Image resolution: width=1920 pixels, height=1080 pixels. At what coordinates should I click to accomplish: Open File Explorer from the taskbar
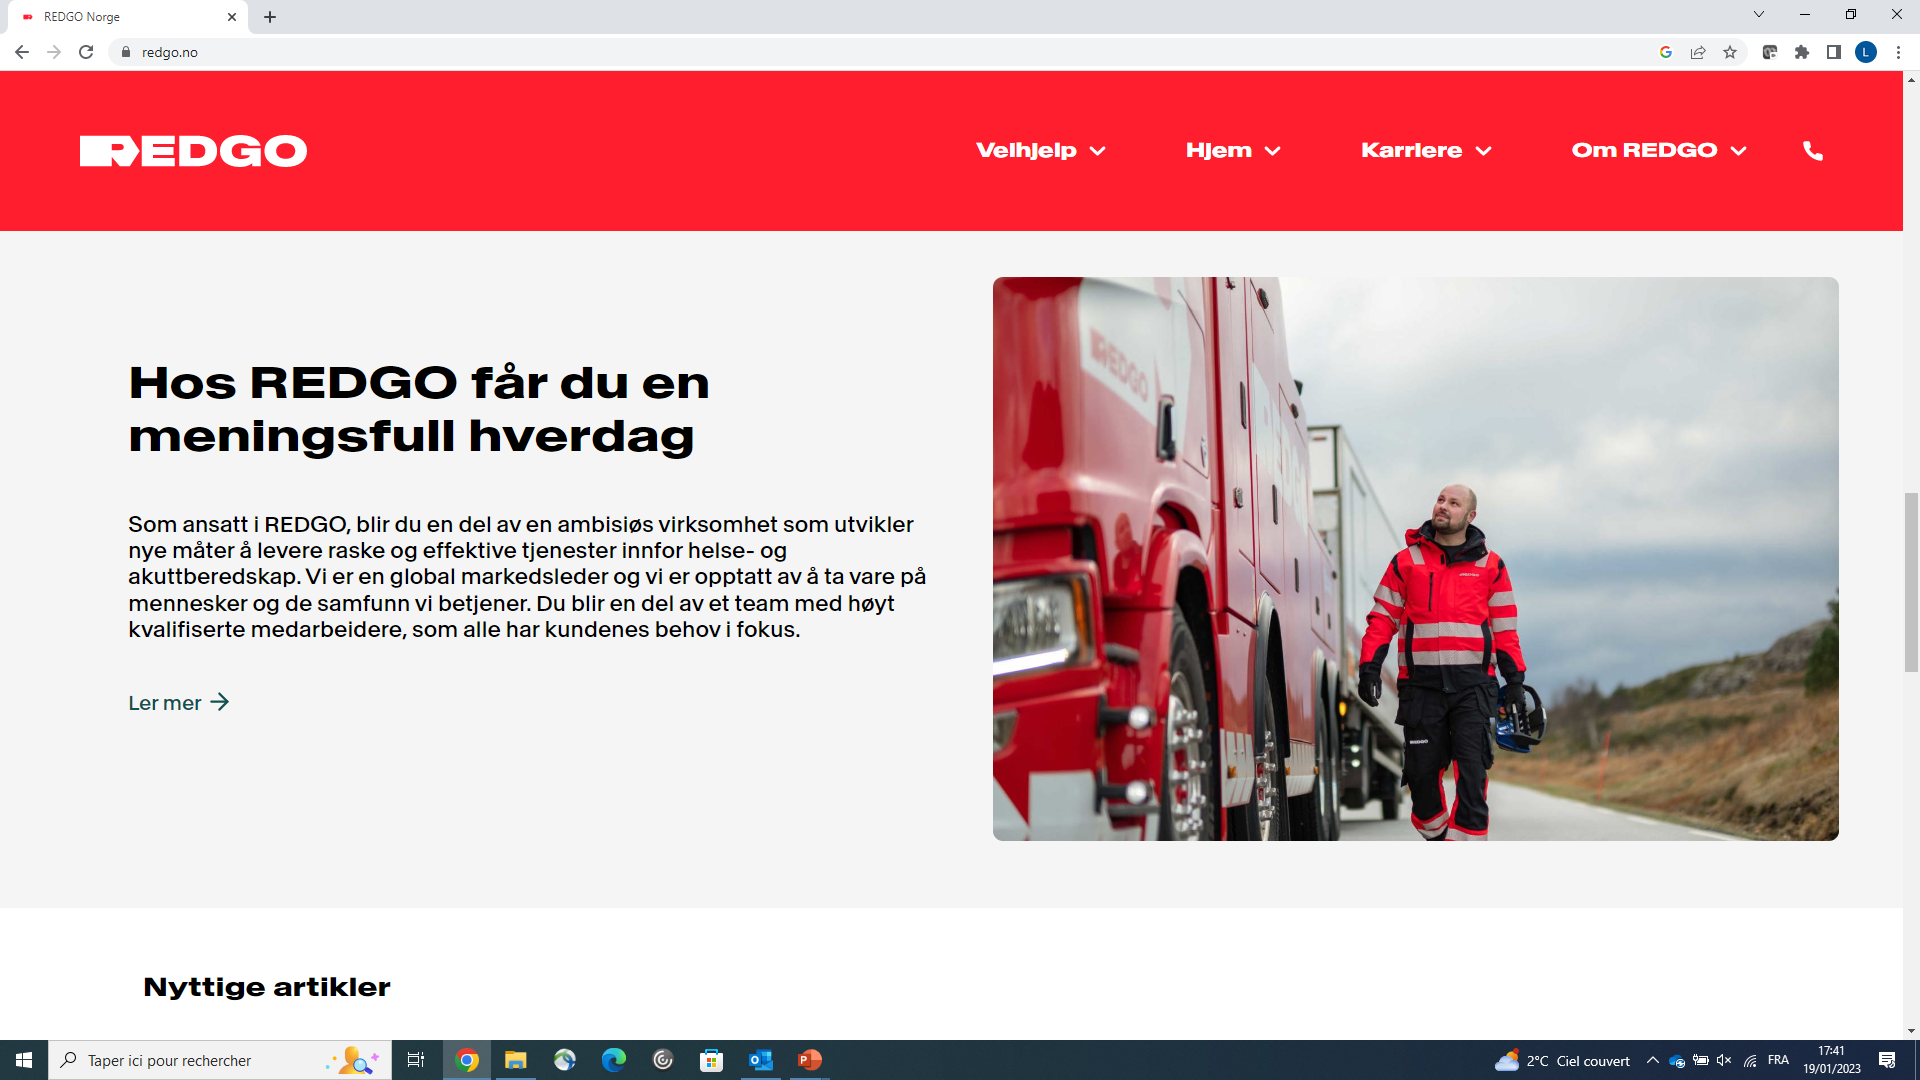pyautogui.click(x=516, y=1060)
